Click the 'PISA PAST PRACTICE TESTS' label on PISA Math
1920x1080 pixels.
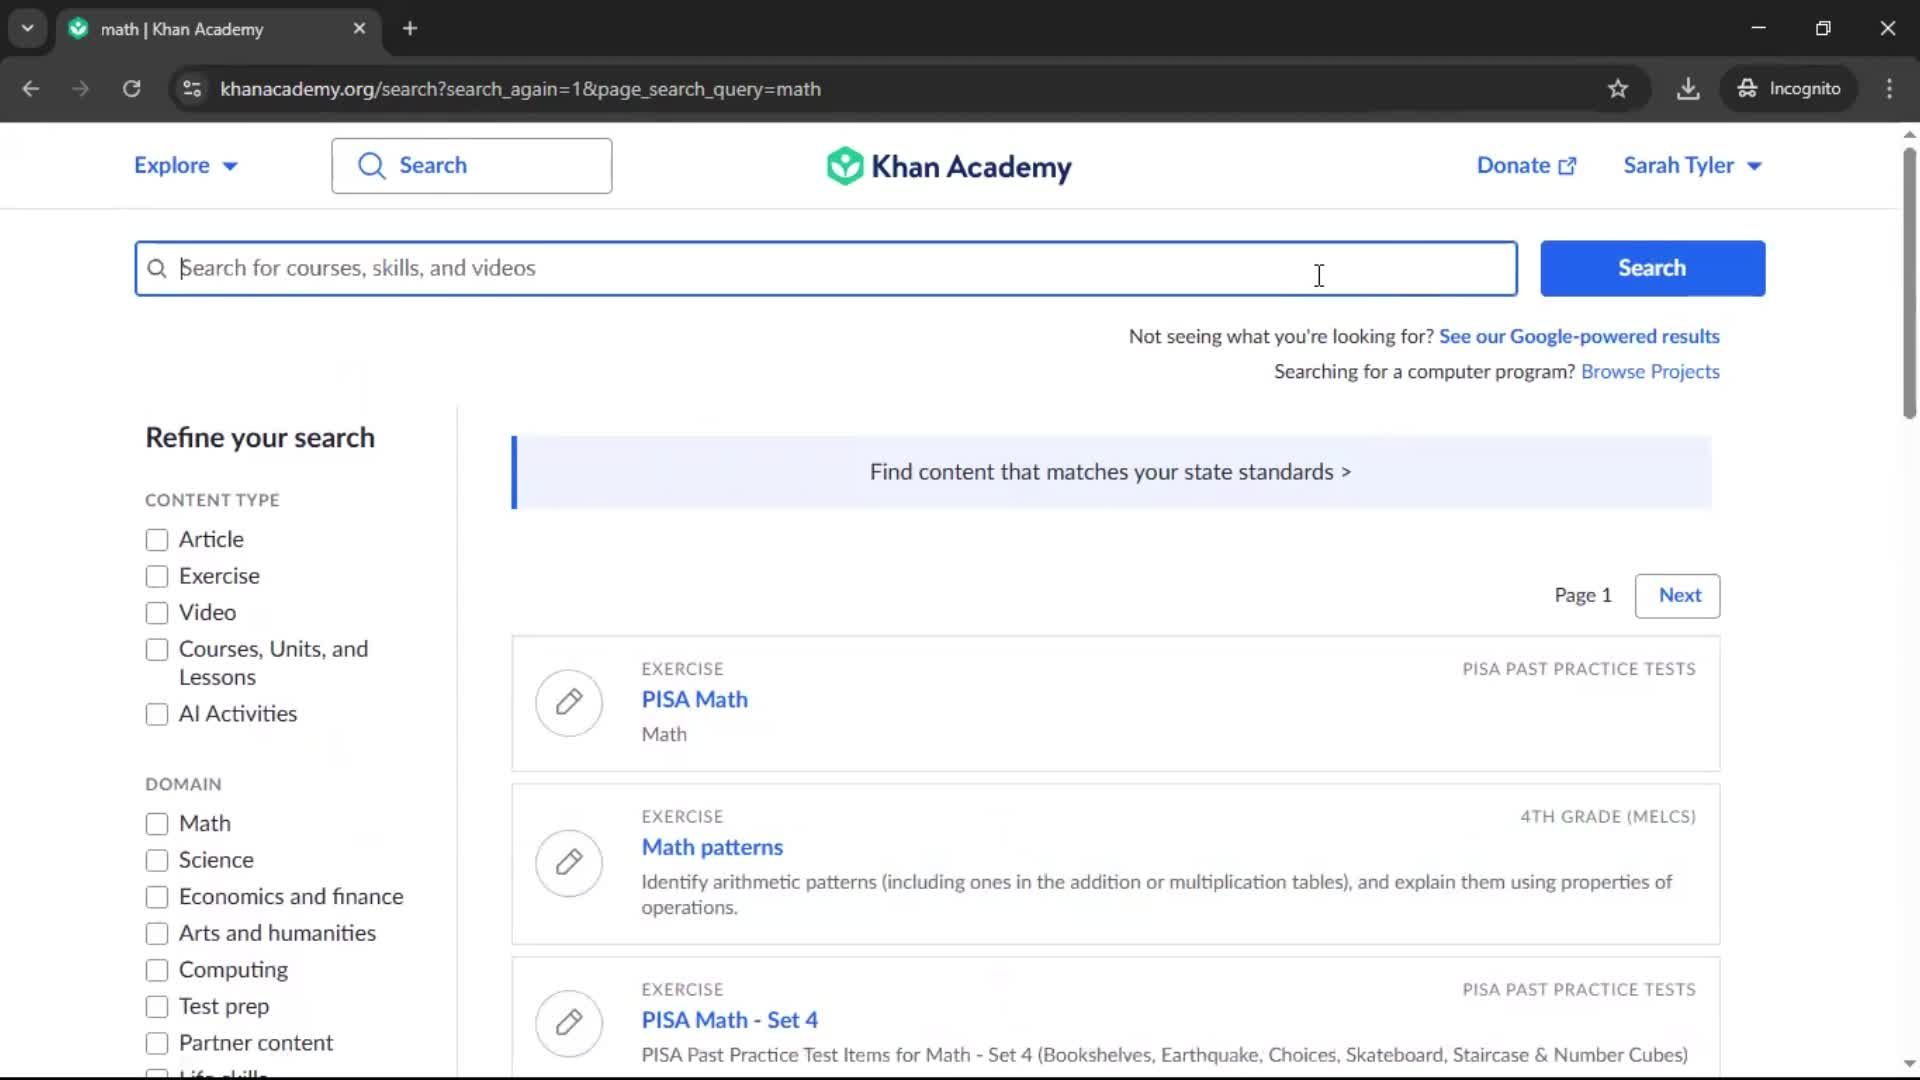[x=1579, y=669]
